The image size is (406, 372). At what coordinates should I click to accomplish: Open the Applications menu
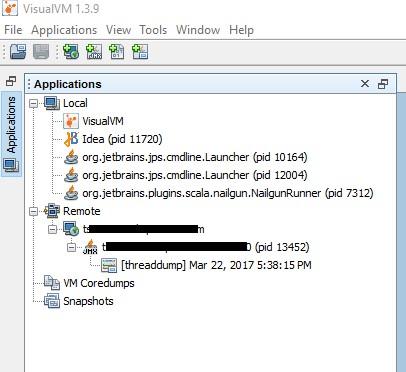pyautogui.click(x=64, y=30)
